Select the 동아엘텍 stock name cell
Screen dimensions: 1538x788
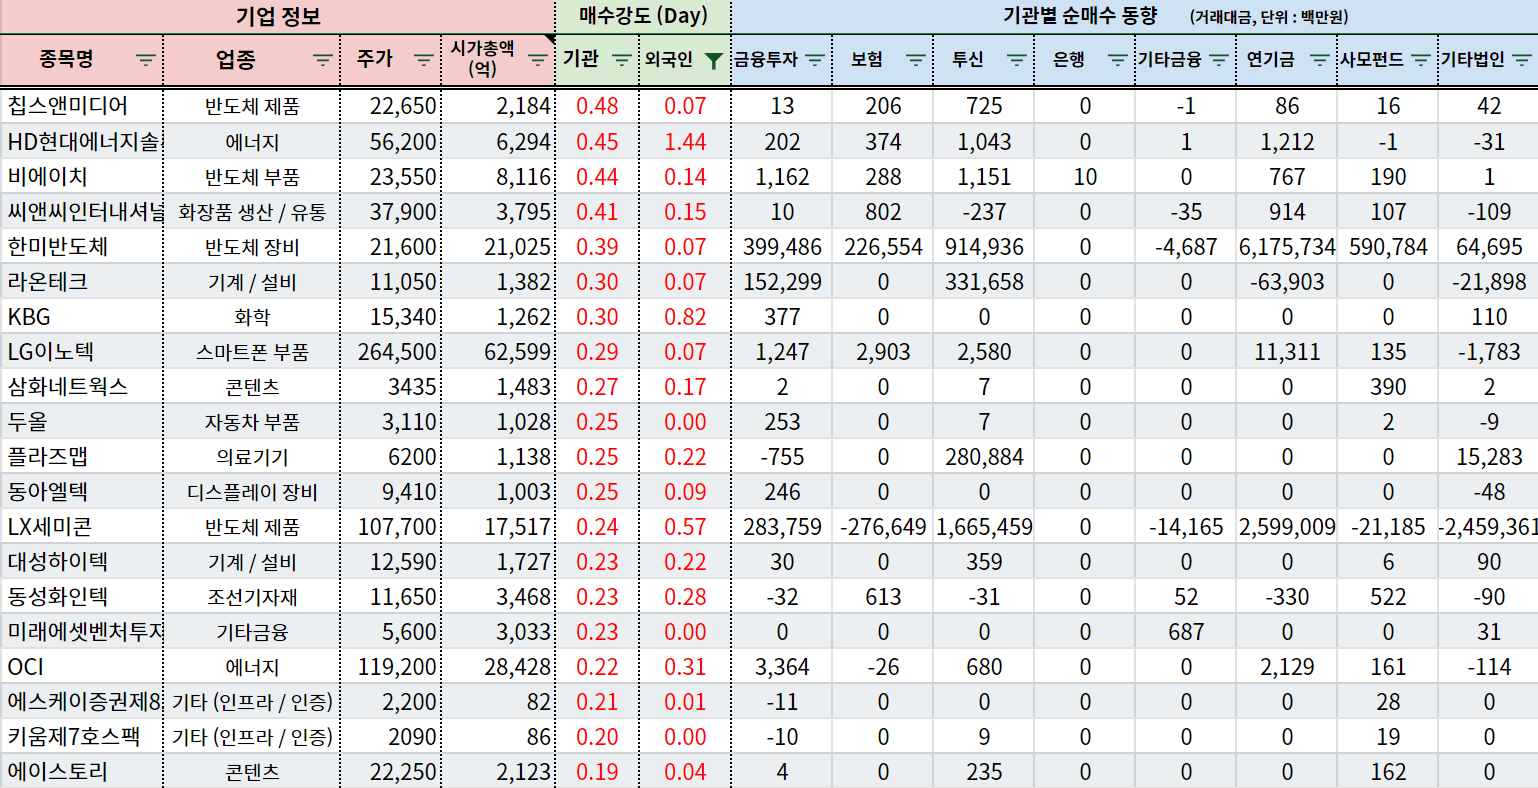coord(81,491)
